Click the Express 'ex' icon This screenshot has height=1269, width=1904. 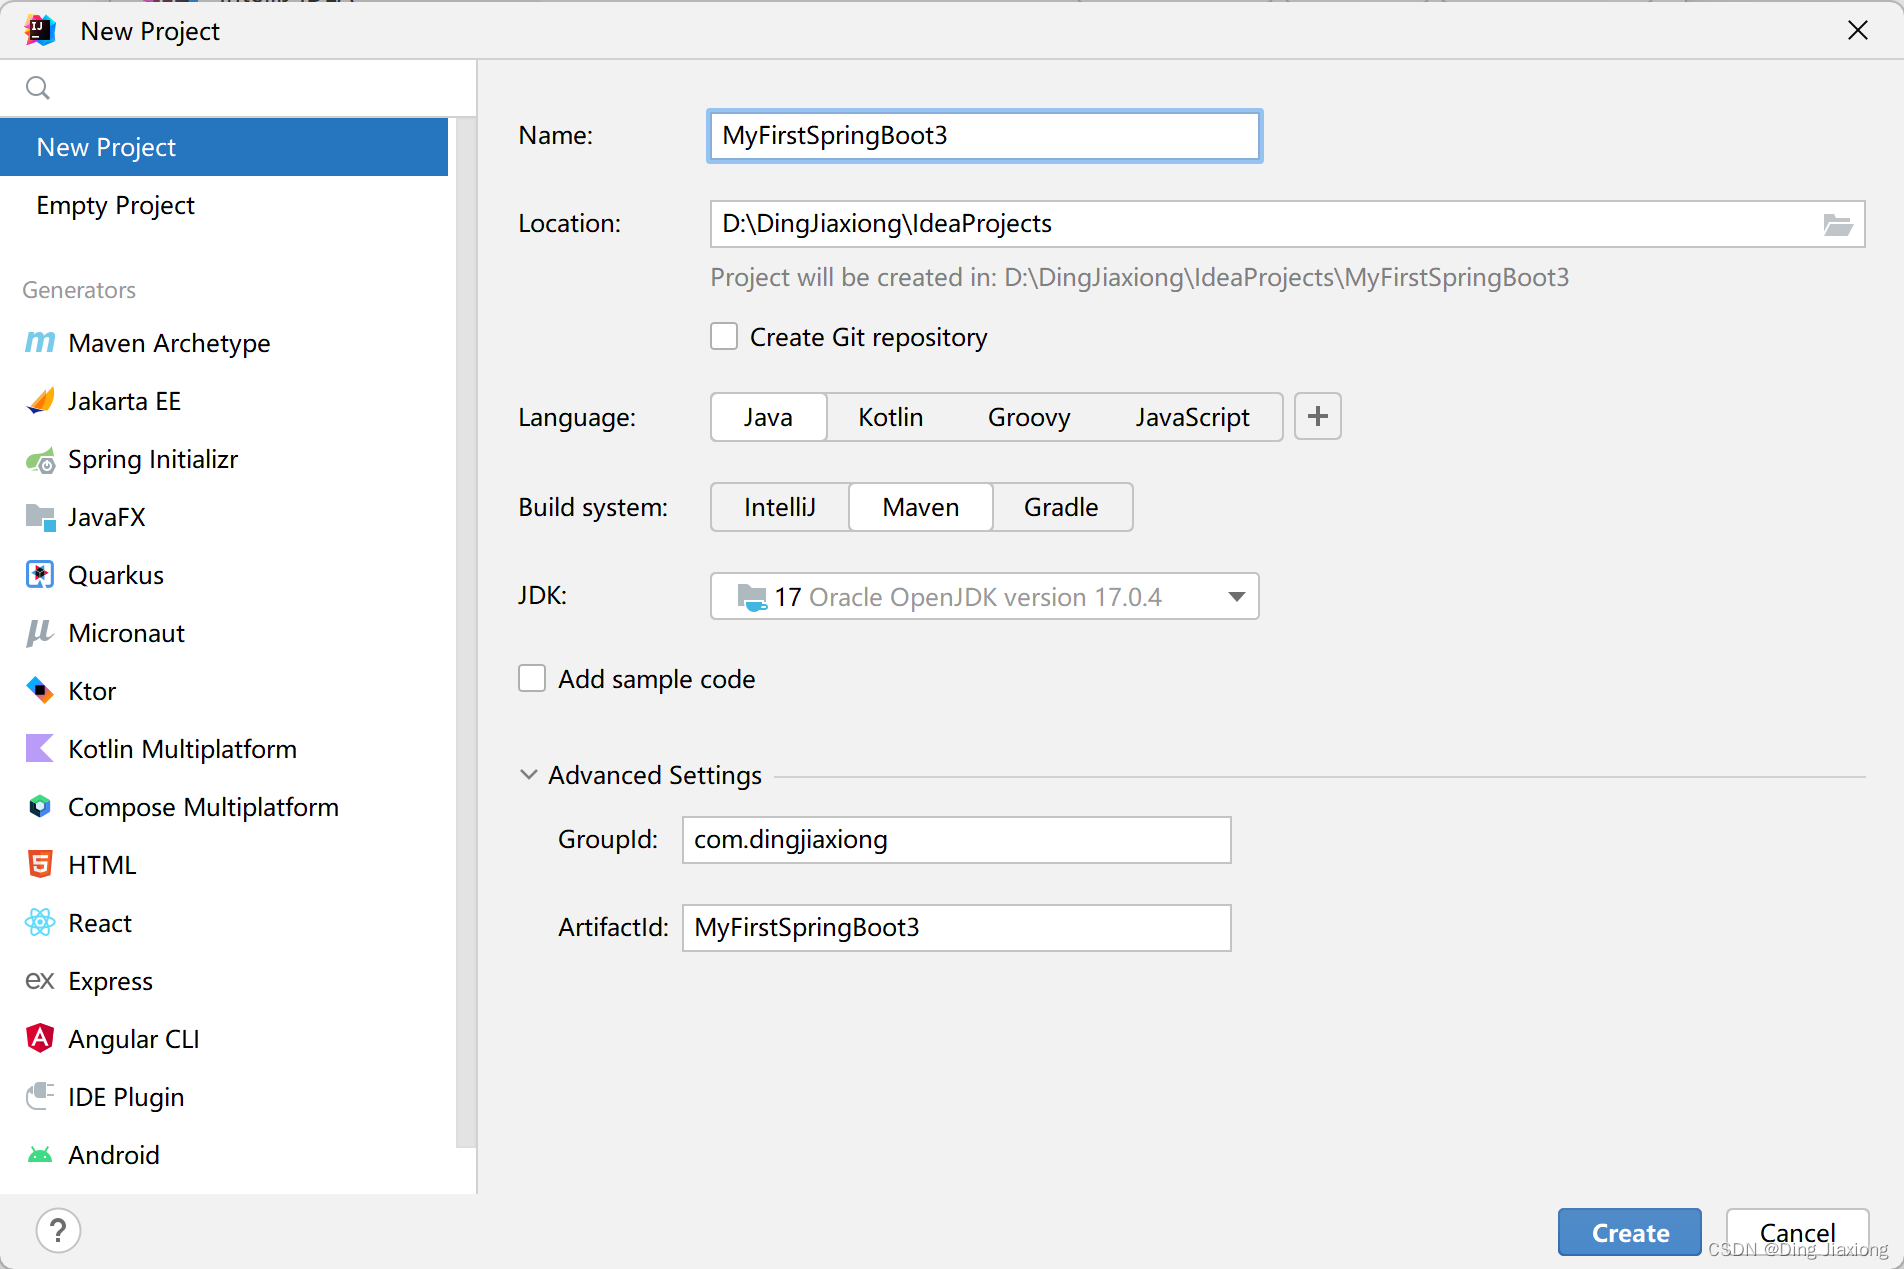coord(40,981)
